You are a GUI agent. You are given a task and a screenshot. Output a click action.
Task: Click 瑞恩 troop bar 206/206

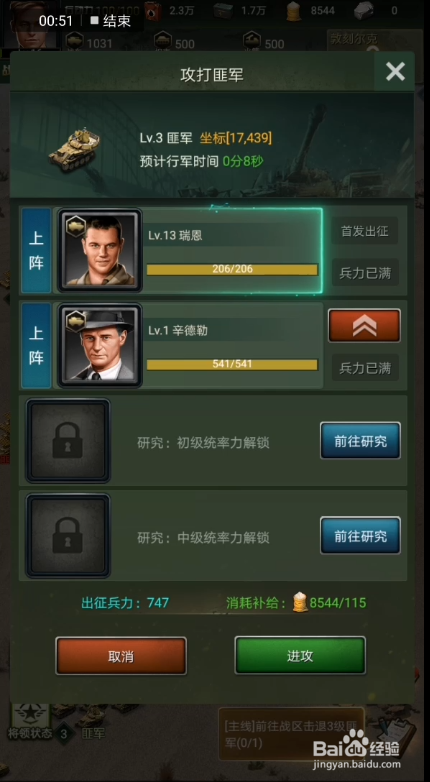tap(232, 269)
